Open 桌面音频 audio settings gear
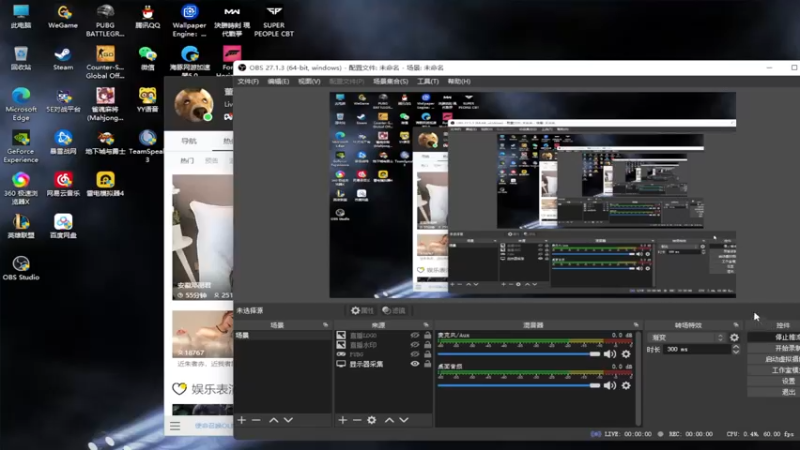Image resolution: width=800 pixels, height=450 pixels. 626,386
